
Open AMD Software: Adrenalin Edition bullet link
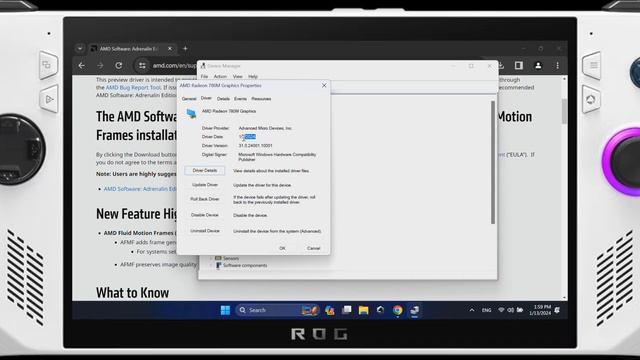pos(140,189)
